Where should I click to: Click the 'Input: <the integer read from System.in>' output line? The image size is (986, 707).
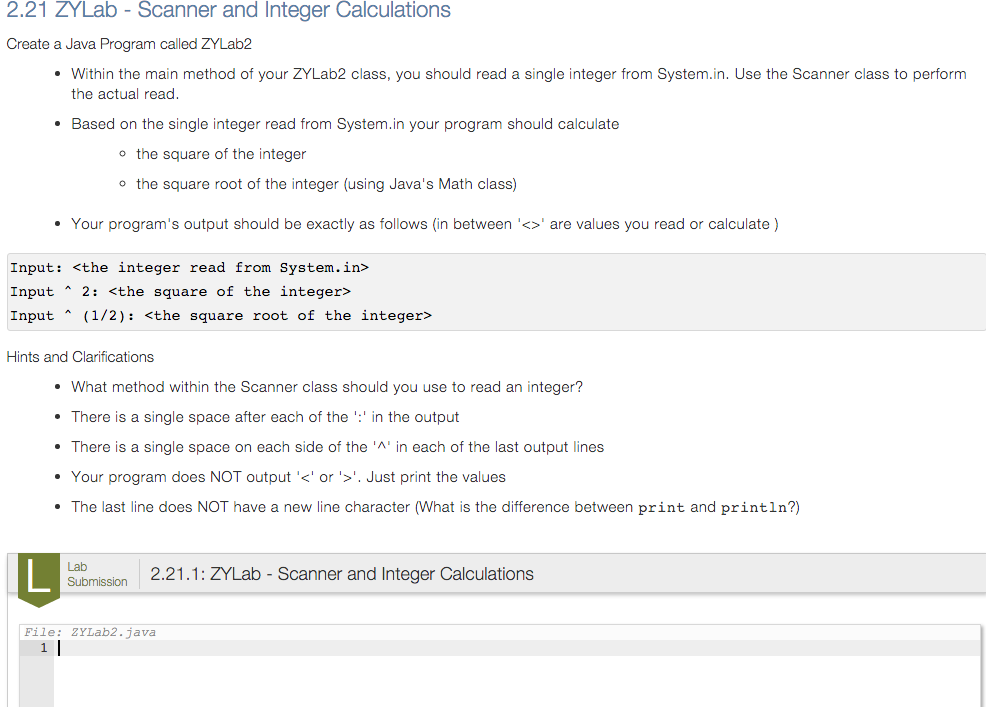point(190,267)
